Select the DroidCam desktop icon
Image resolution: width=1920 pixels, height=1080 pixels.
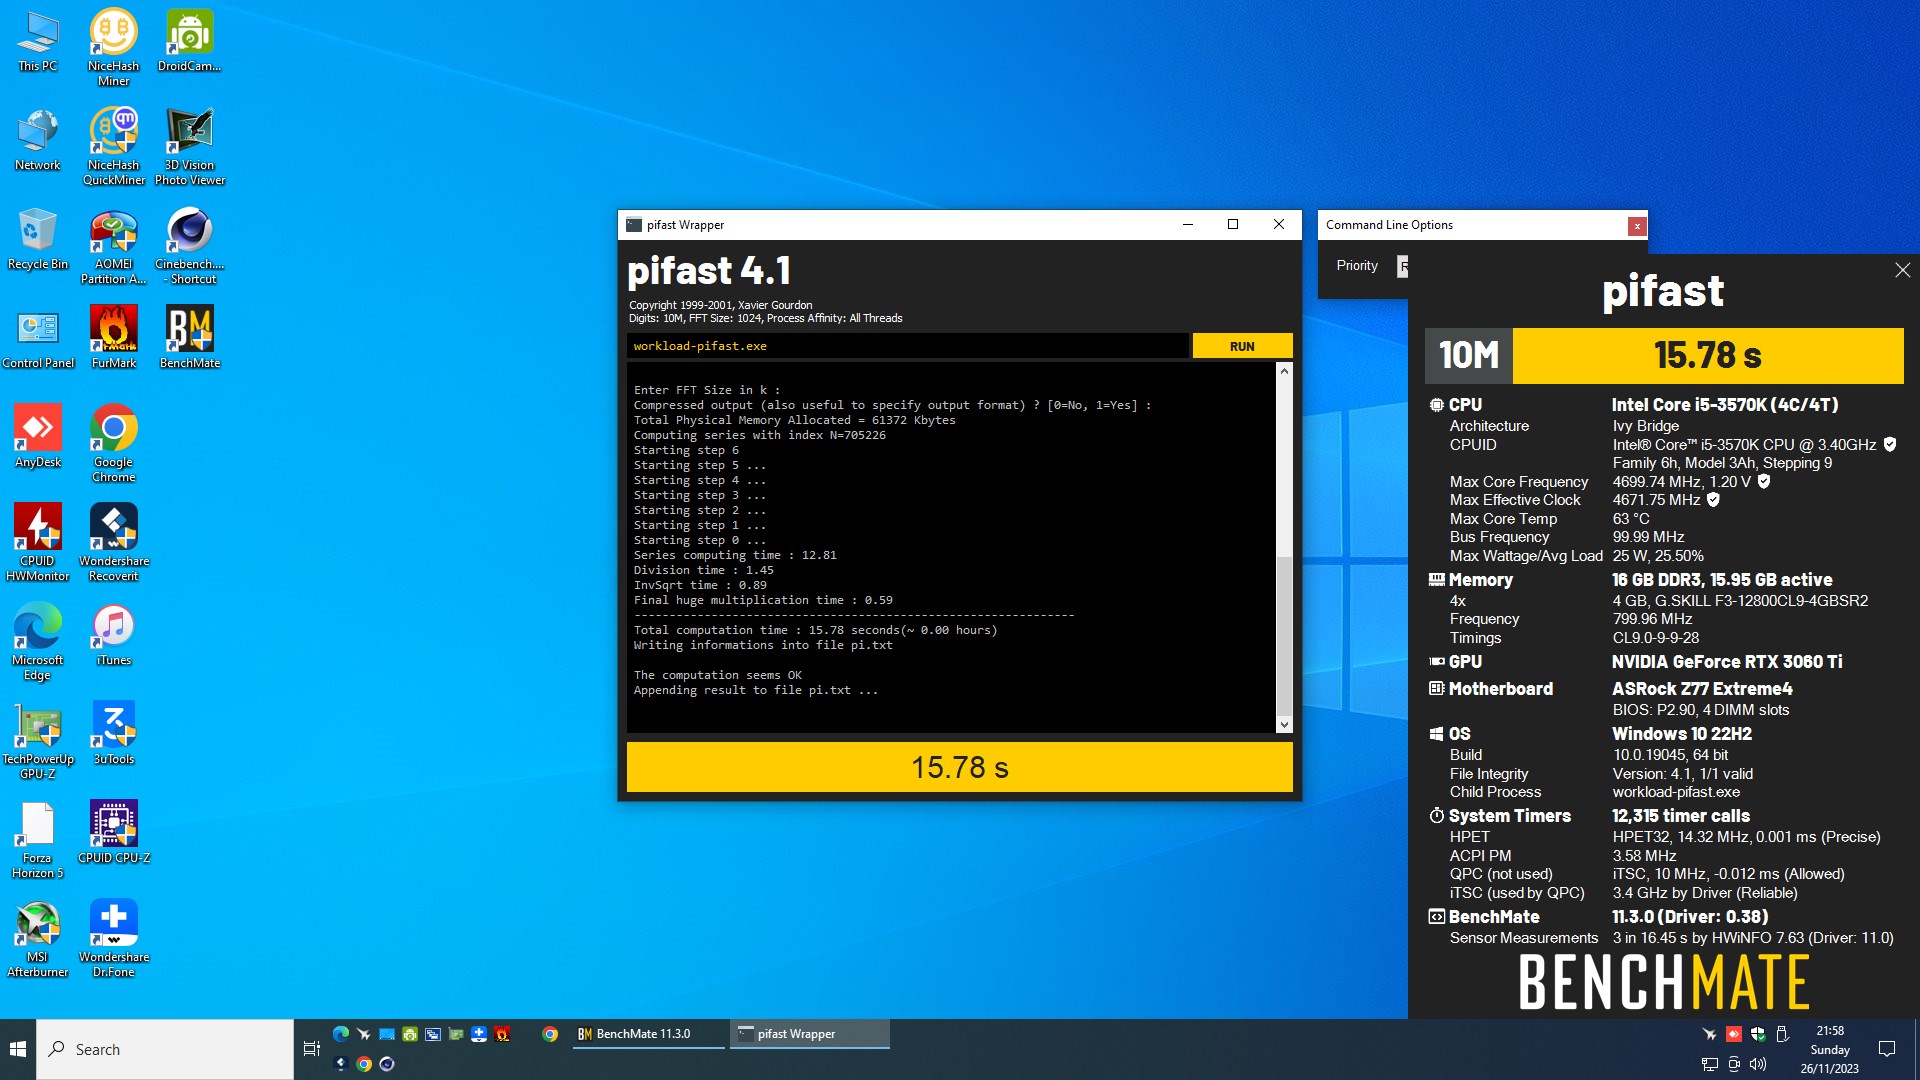click(x=190, y=41)
